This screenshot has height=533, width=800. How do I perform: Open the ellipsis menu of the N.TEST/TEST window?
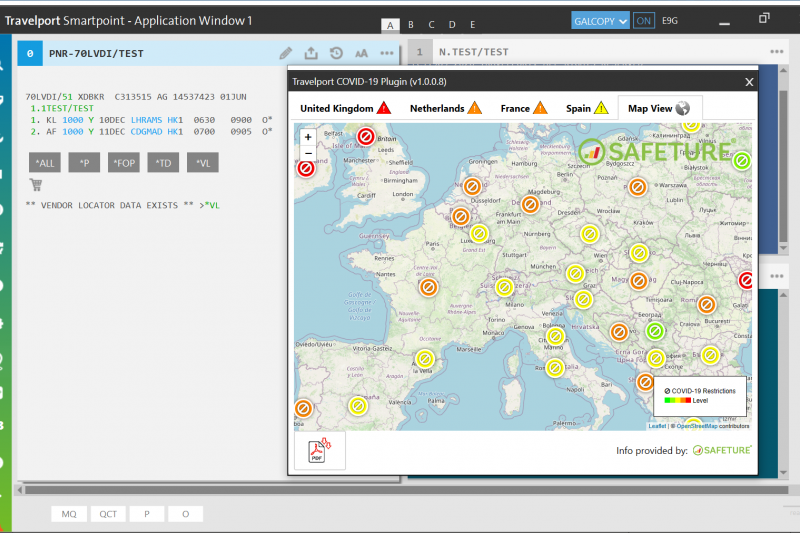tap(777, 52)
